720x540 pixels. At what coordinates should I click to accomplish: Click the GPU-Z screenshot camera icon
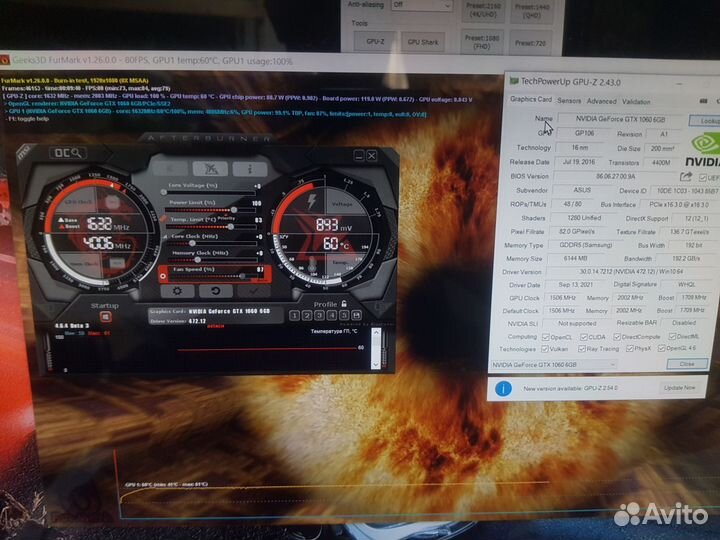click(x=703, y=101)
